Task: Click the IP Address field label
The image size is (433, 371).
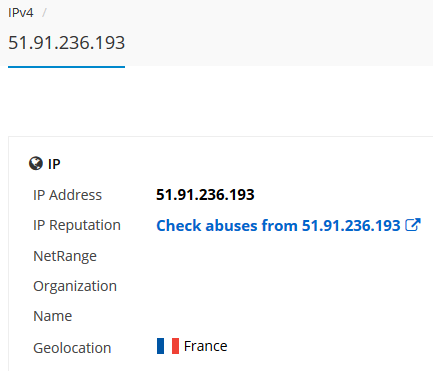Action: tap(67, 195)
